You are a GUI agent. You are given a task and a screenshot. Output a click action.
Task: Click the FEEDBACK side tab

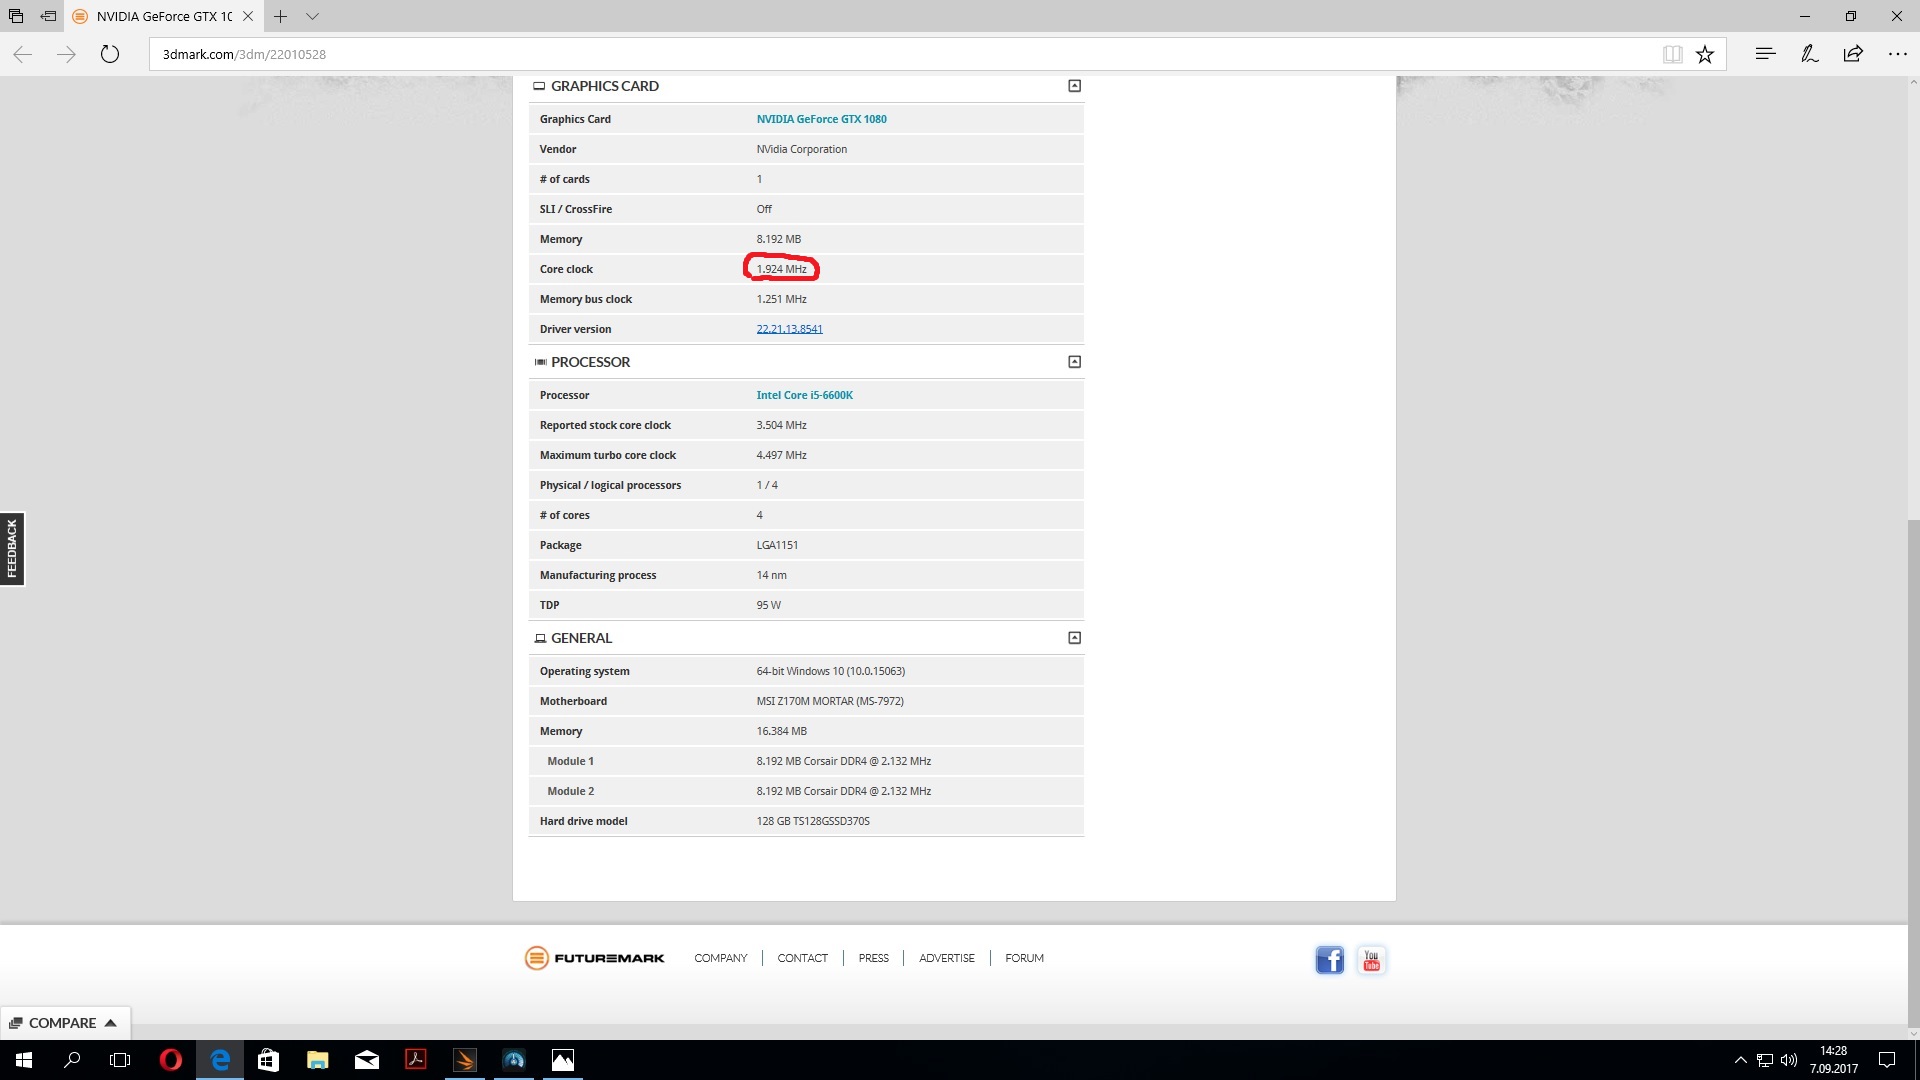tap(12, 548)
